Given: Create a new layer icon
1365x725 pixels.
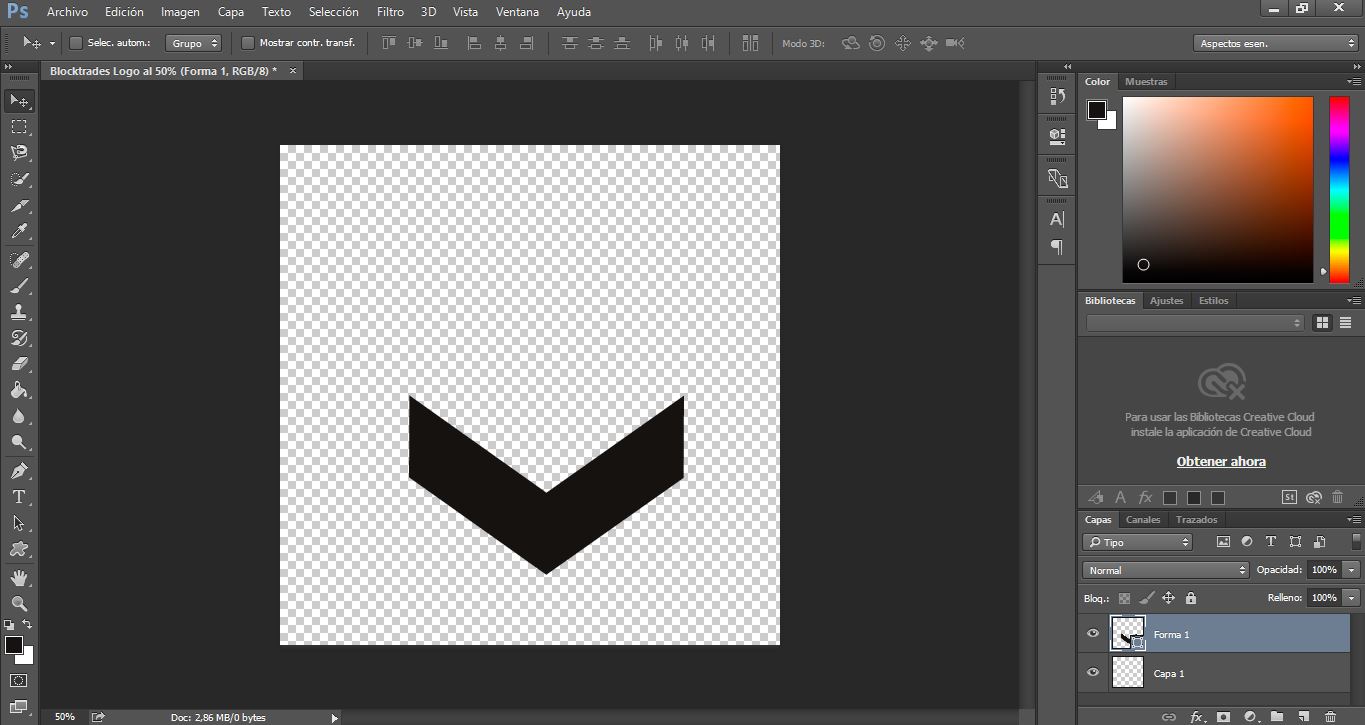Looking at the screenshot, I should [x=1303, y=716].
